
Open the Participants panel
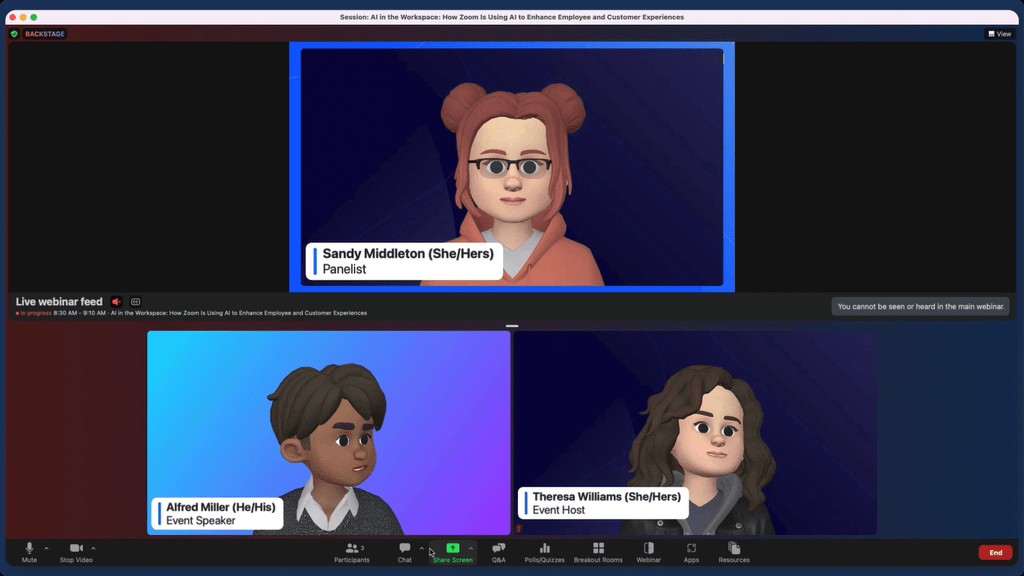352,552
